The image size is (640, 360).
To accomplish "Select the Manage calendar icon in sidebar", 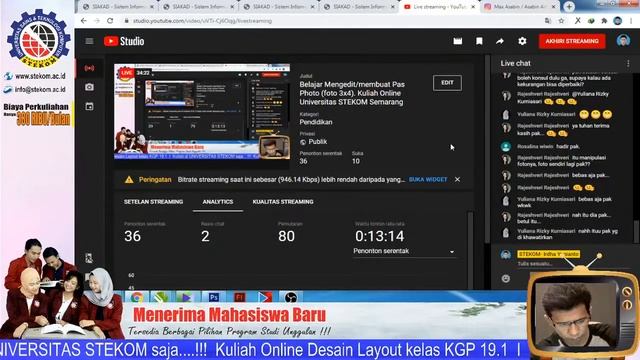I will (x=89, y=107).
